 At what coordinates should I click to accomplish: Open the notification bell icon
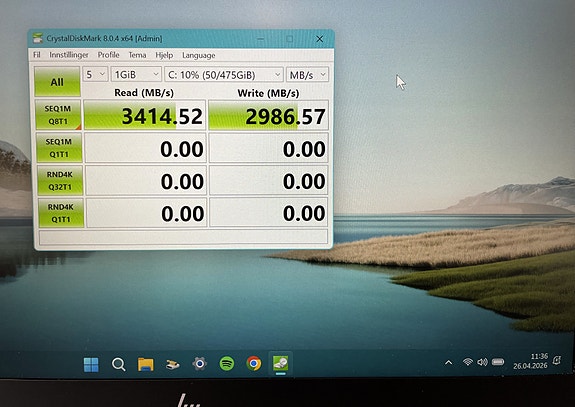coord(557,360)
